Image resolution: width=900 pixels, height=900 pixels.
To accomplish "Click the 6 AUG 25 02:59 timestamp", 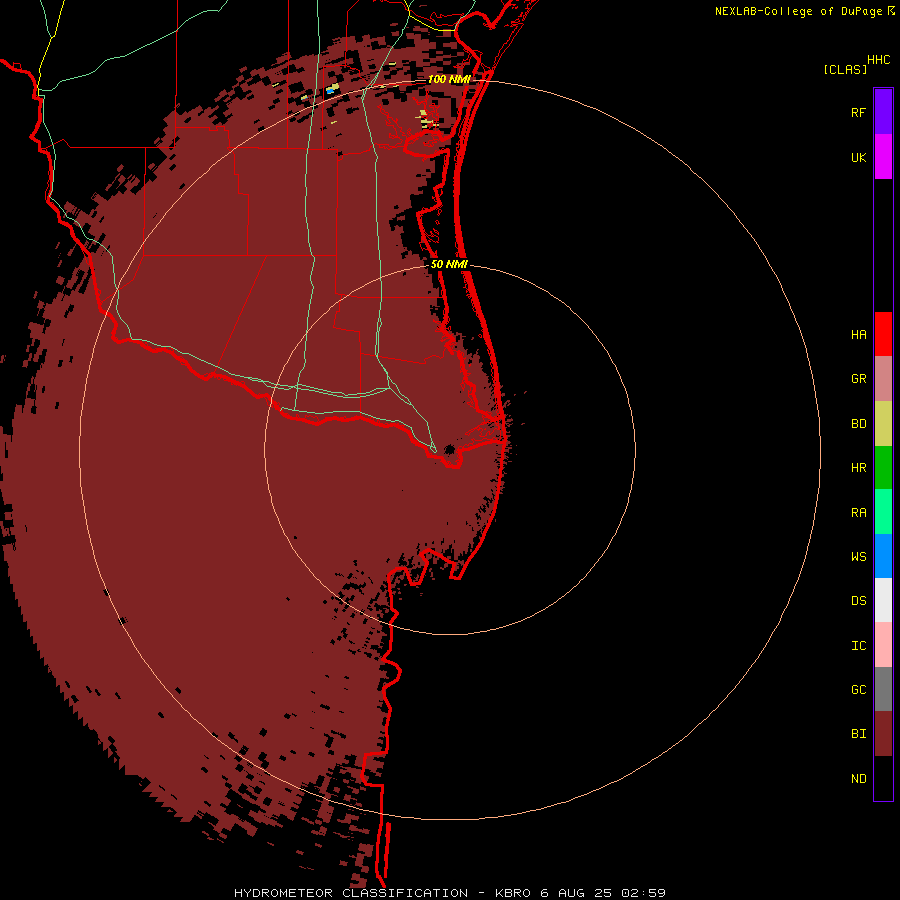I will point(603,893).
